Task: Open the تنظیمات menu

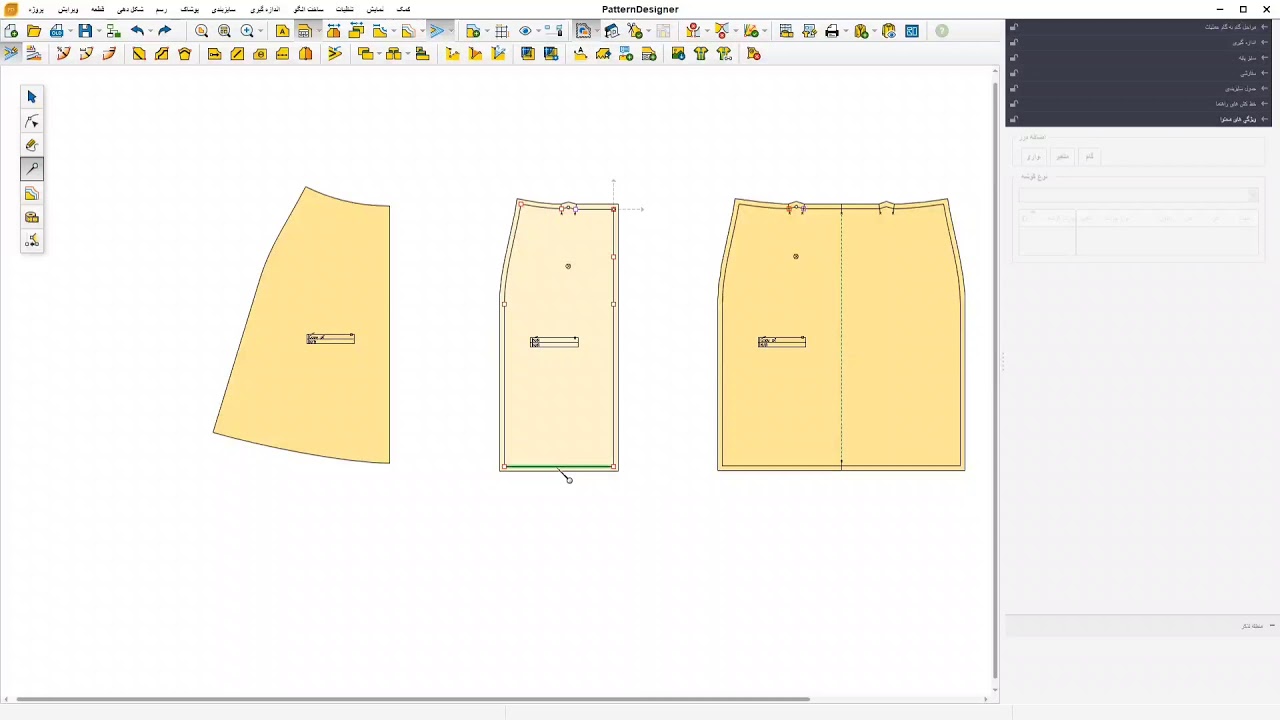Action: (x=344, y=9)
